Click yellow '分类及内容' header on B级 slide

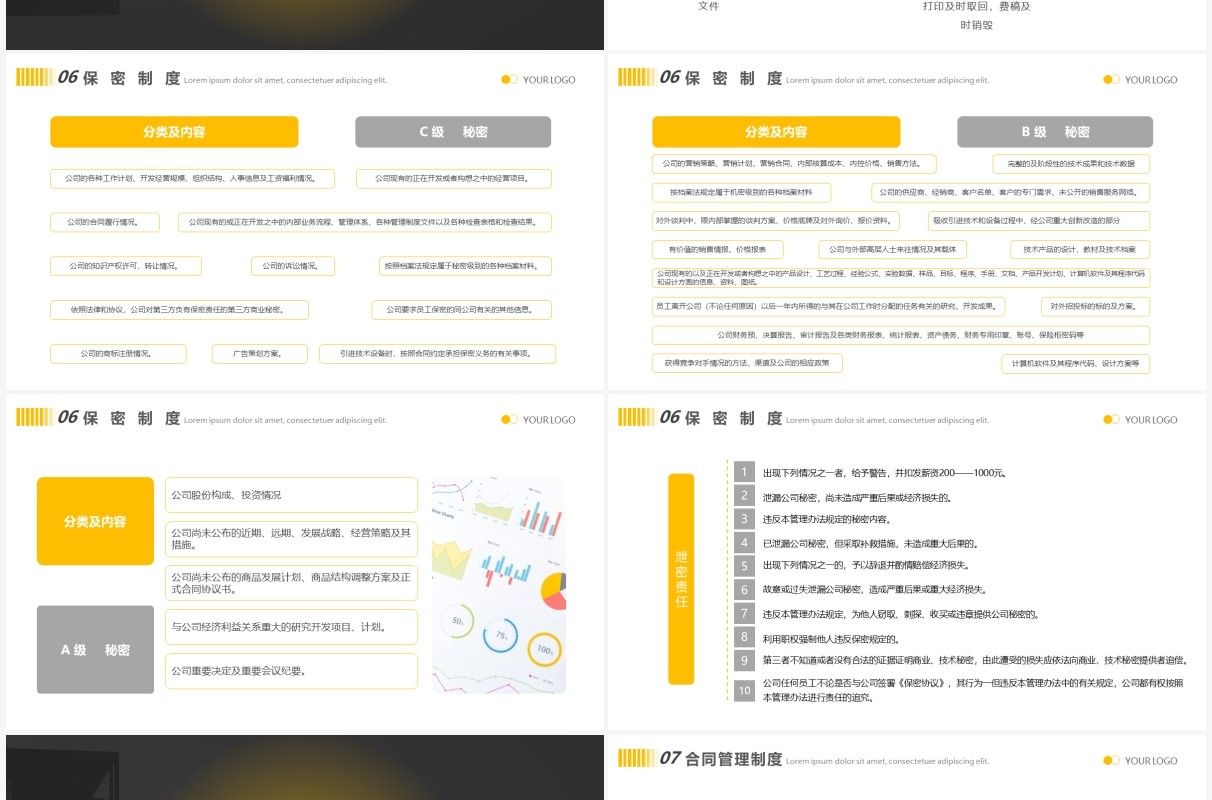pos(776,132)
